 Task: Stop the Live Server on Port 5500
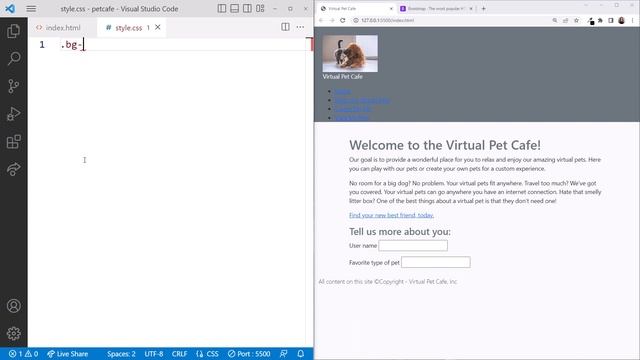click(x=249, y=354)
